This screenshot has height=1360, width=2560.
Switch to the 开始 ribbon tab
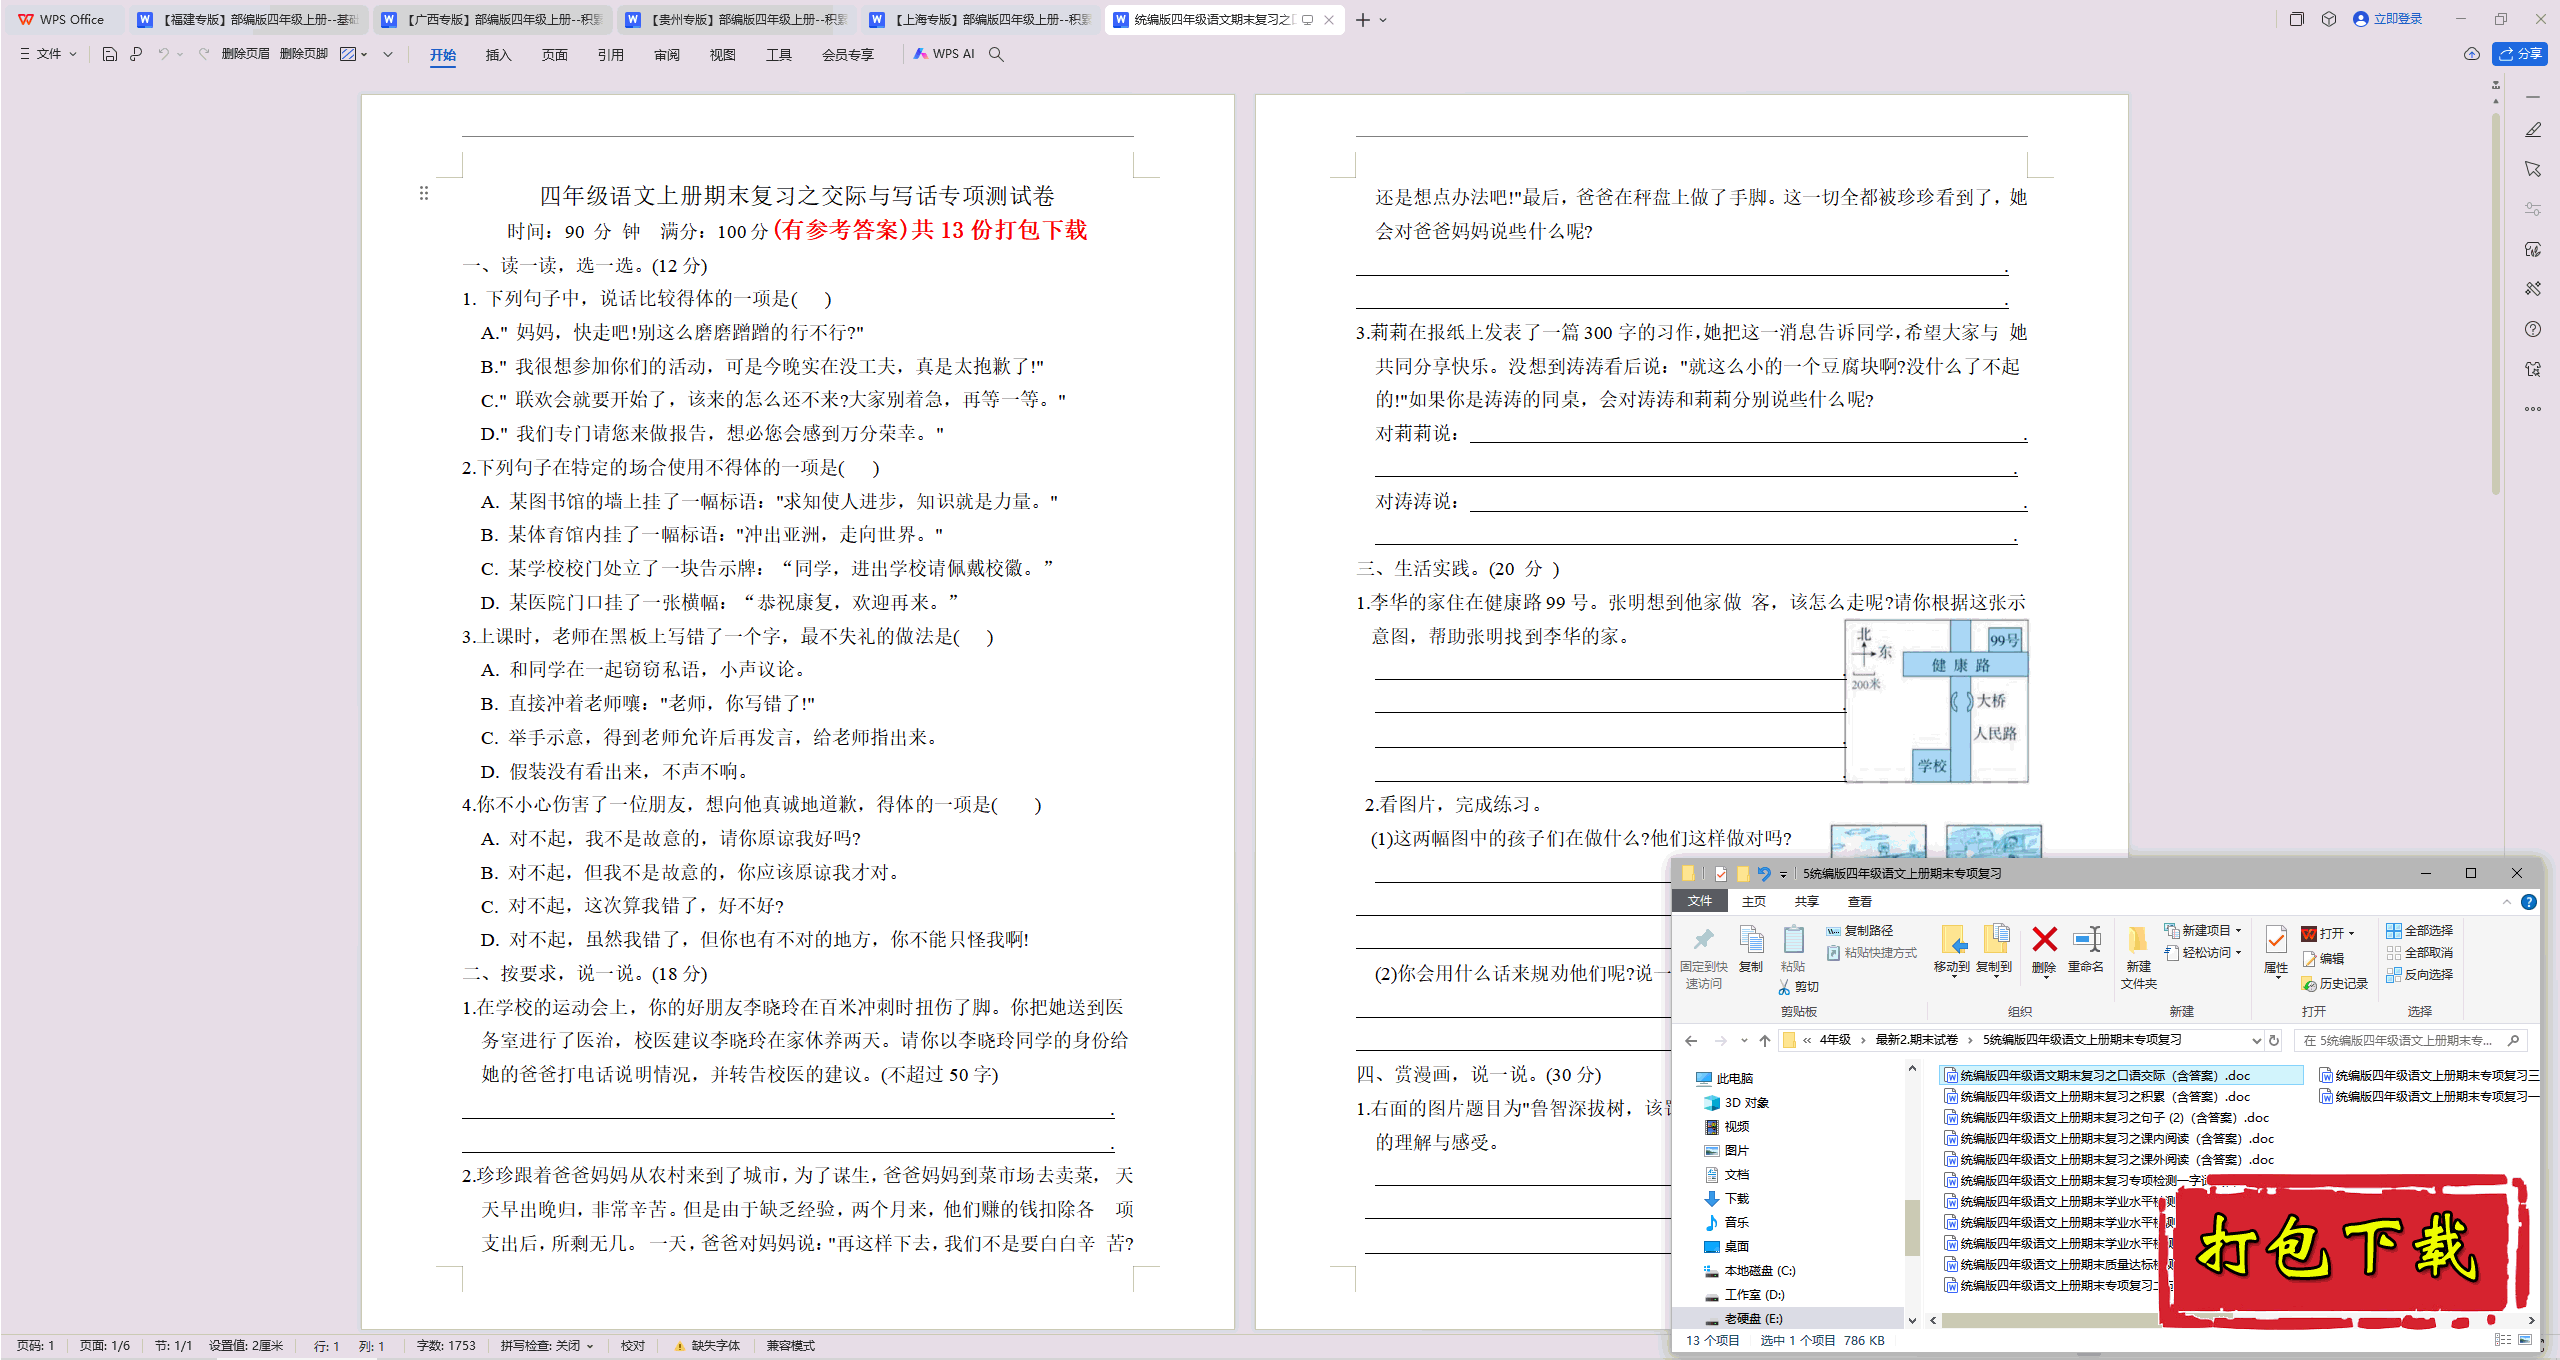443,55
